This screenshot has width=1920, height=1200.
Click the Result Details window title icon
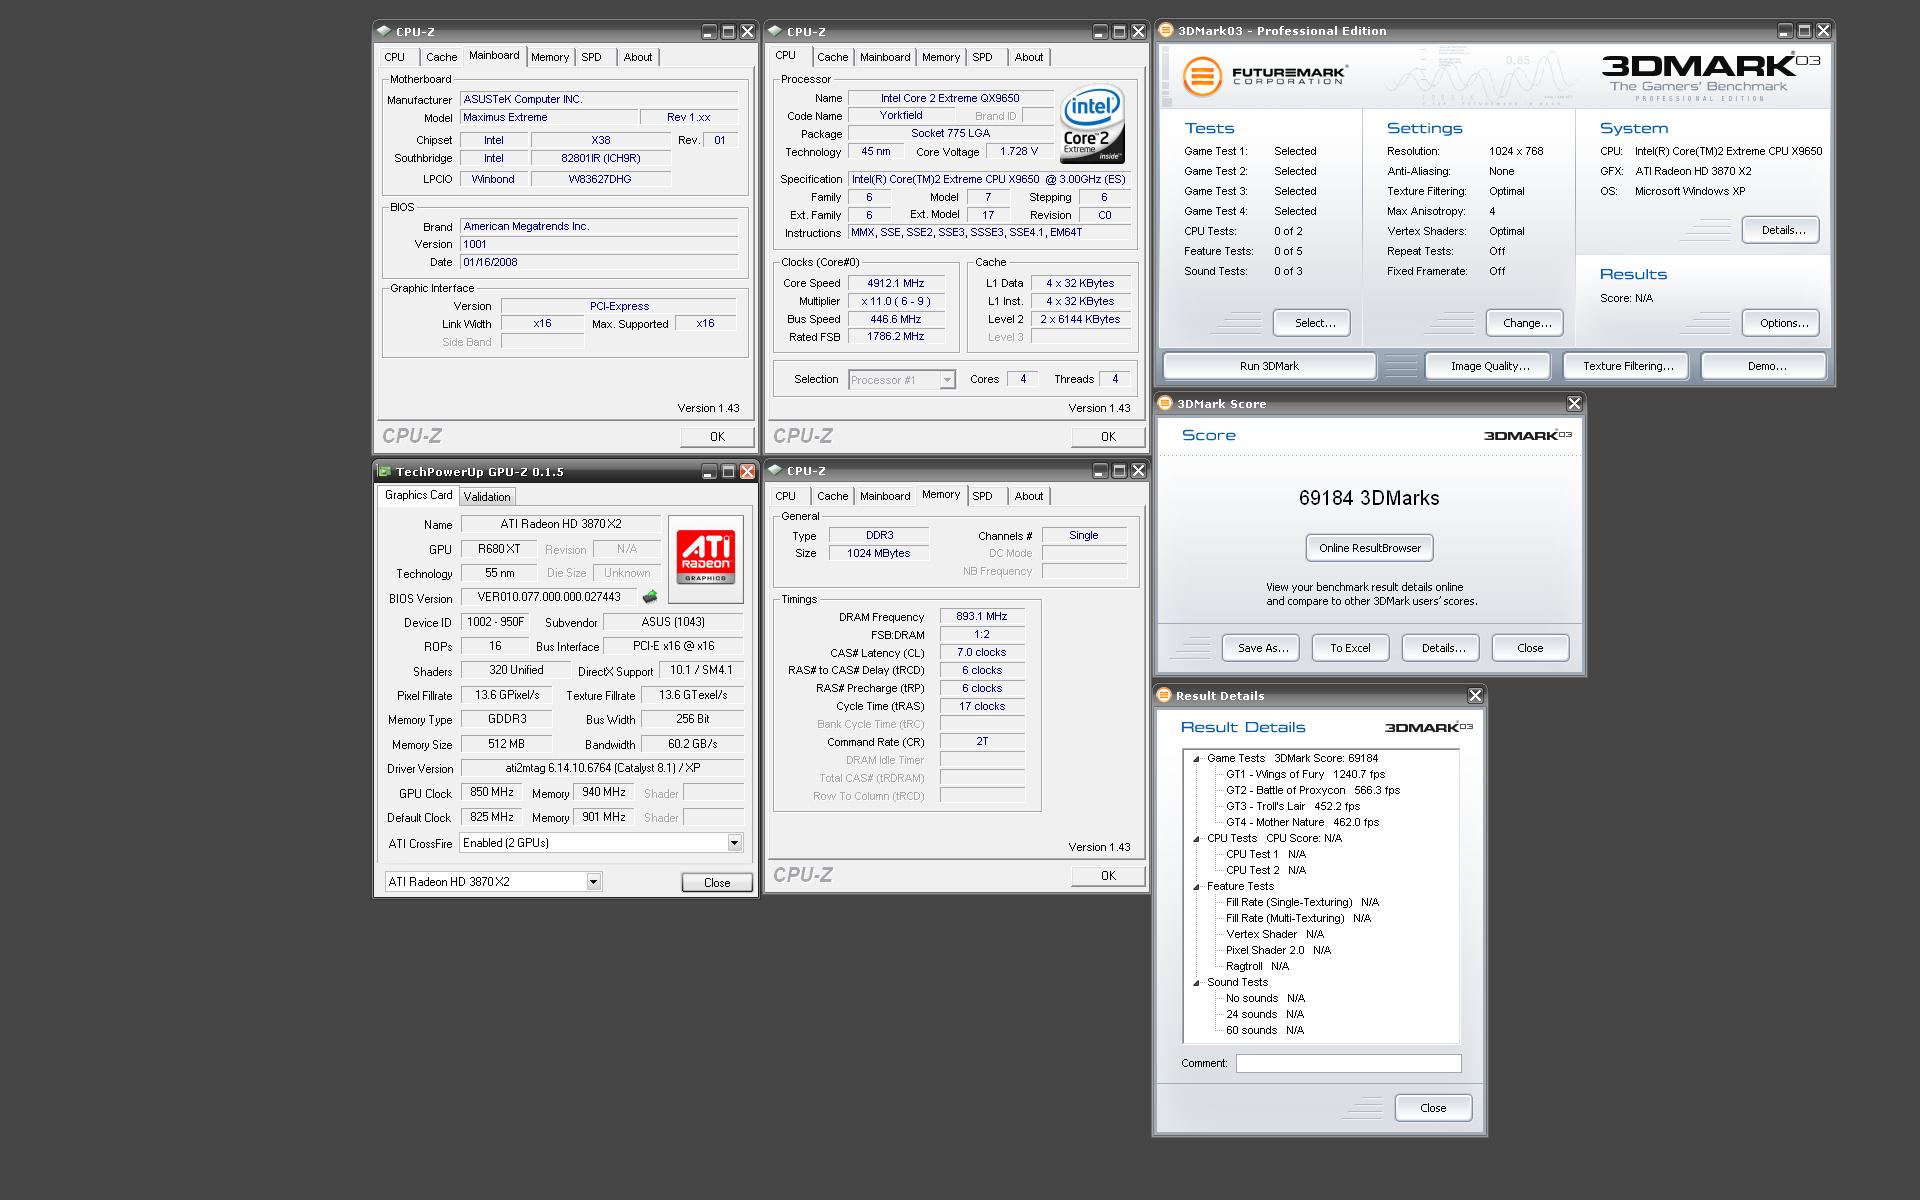[x=1164, y=695]
